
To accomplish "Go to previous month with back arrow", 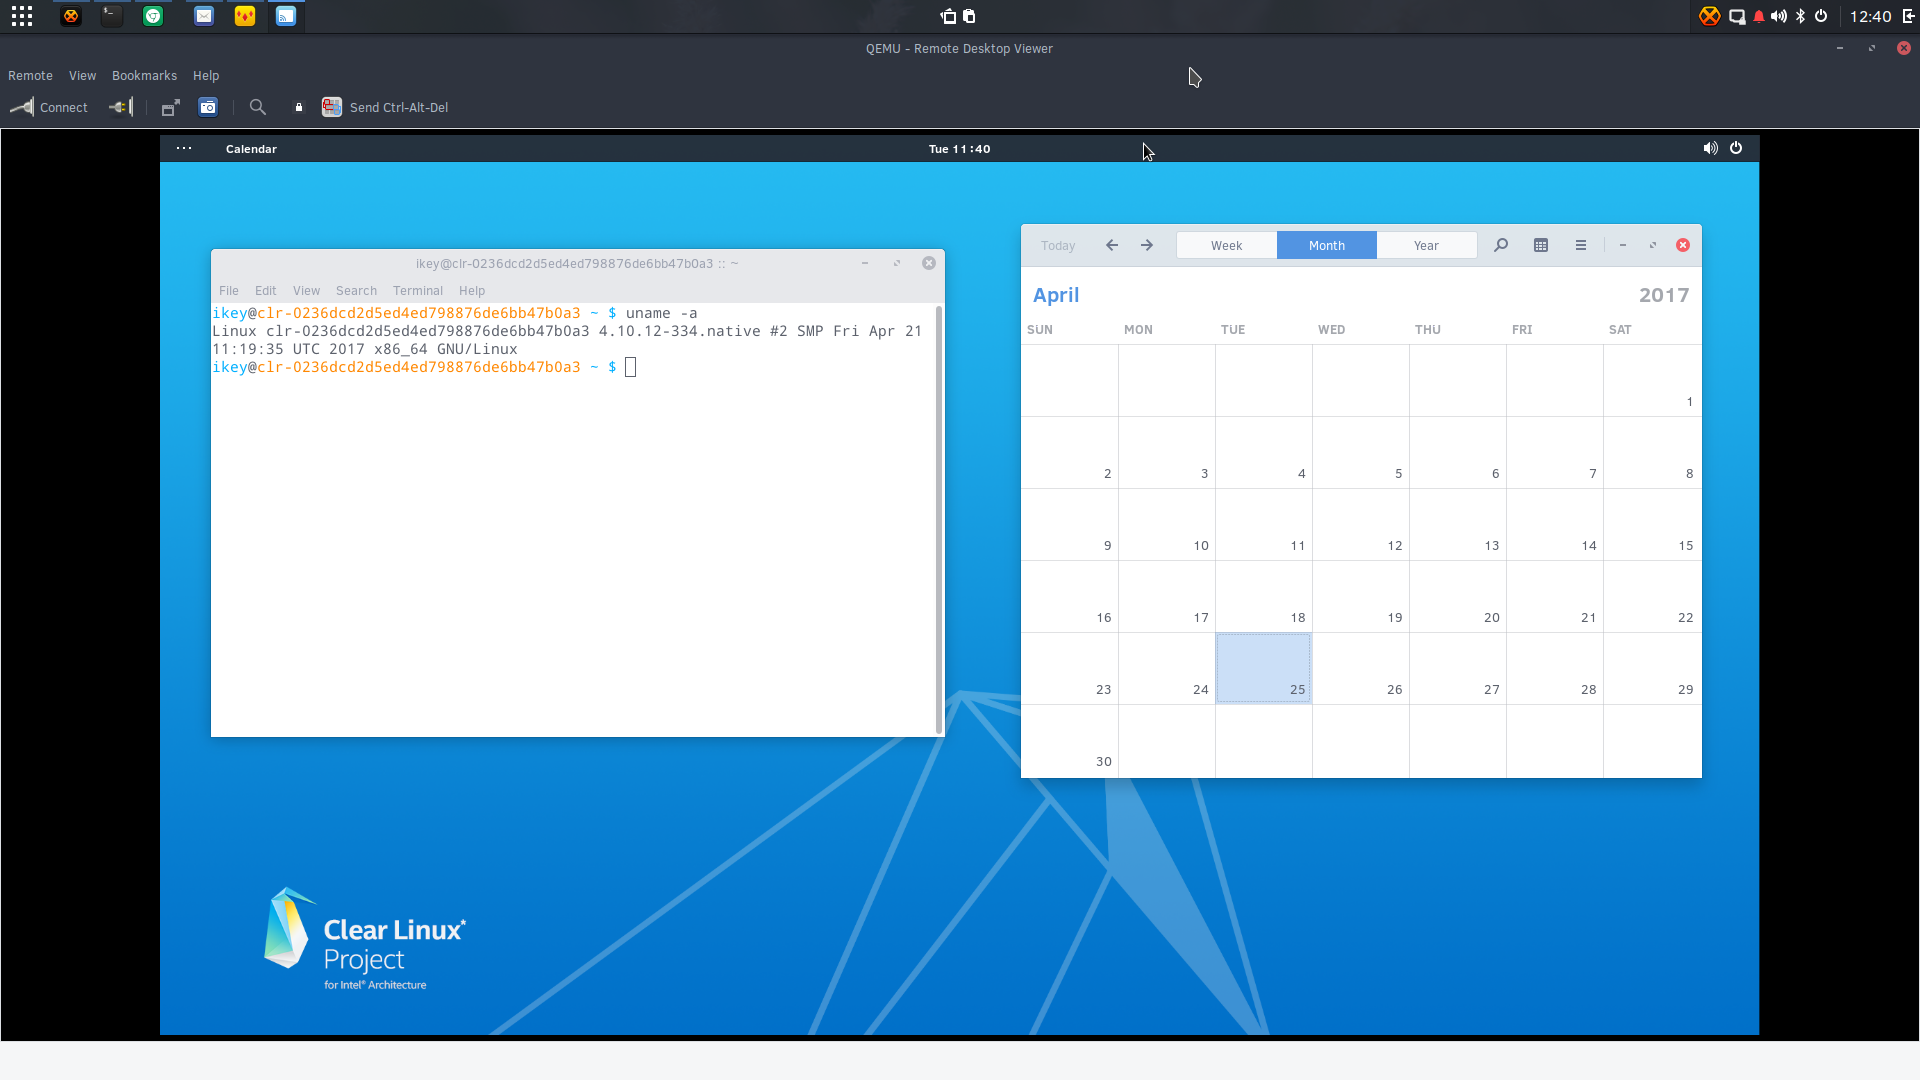I will tap(1112, 245).
